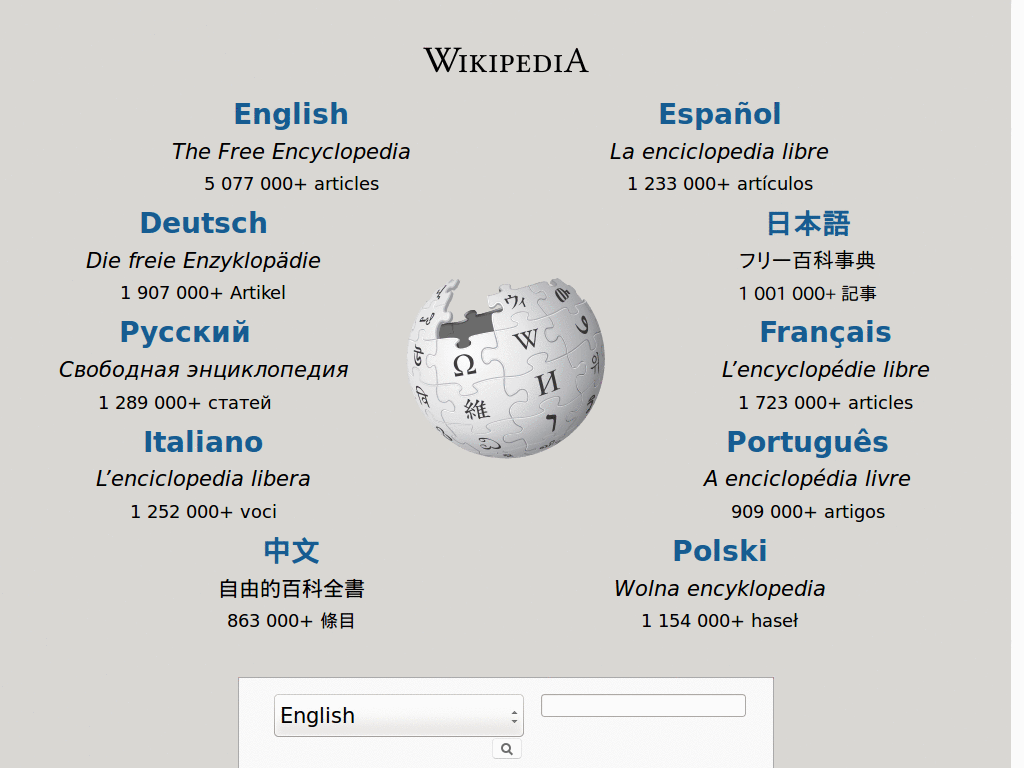Click the Wikipedia puzzle globe logo
Screen dimensions: 1024x768
coord(506,368)
